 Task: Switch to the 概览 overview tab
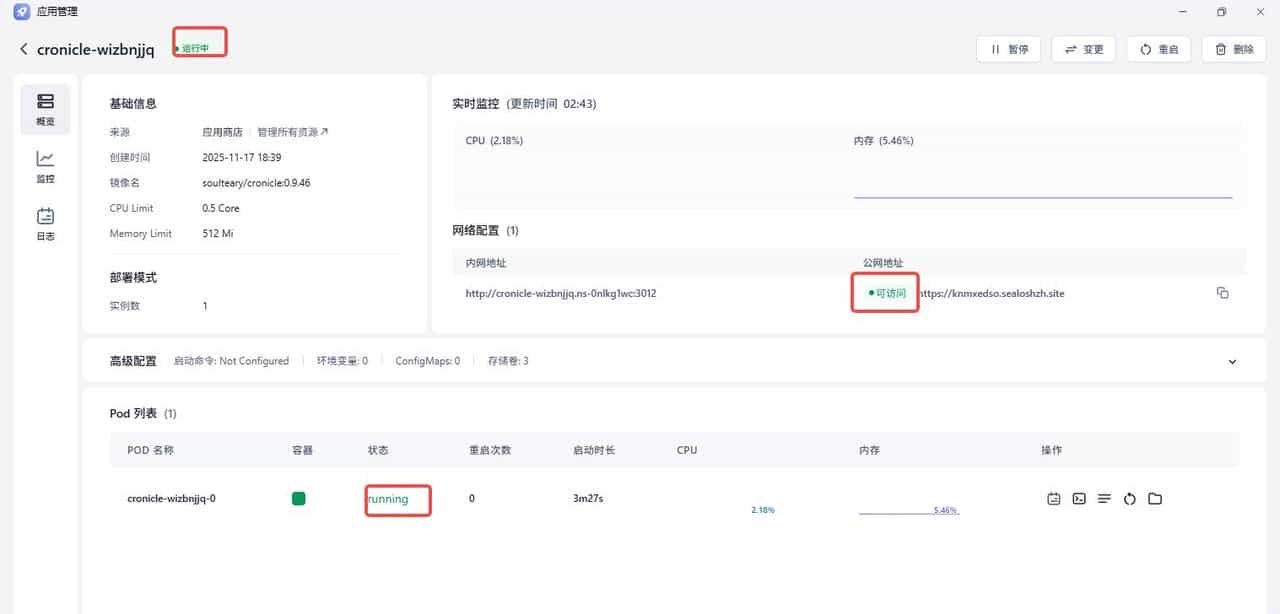[44, 108]
